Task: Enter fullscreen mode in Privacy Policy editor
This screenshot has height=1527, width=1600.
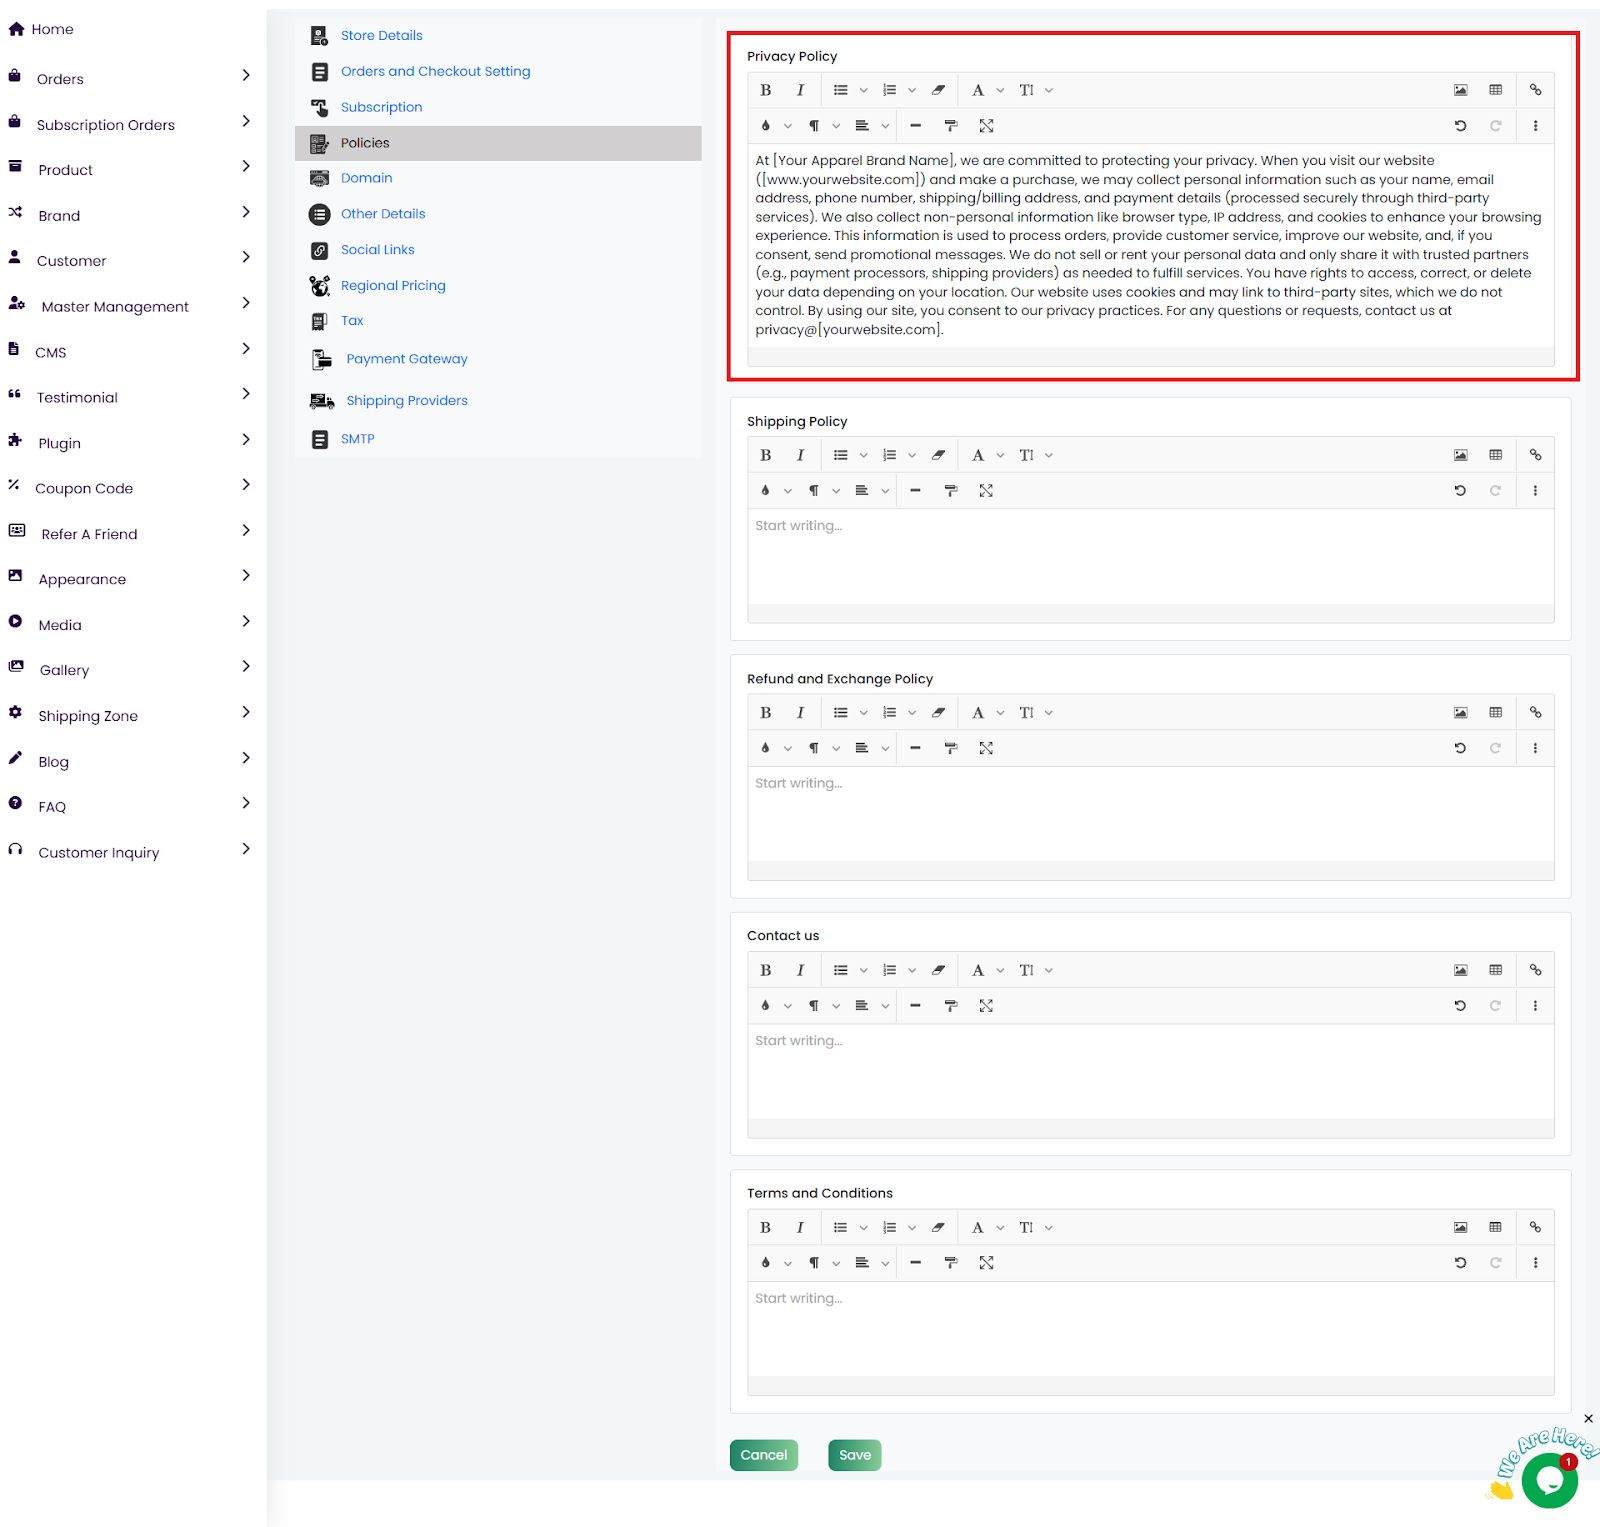Action: tap(986, 126)
